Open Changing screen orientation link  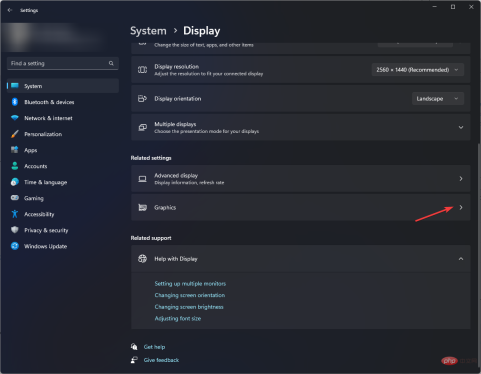pyautogui.click(x=190, y=295)
